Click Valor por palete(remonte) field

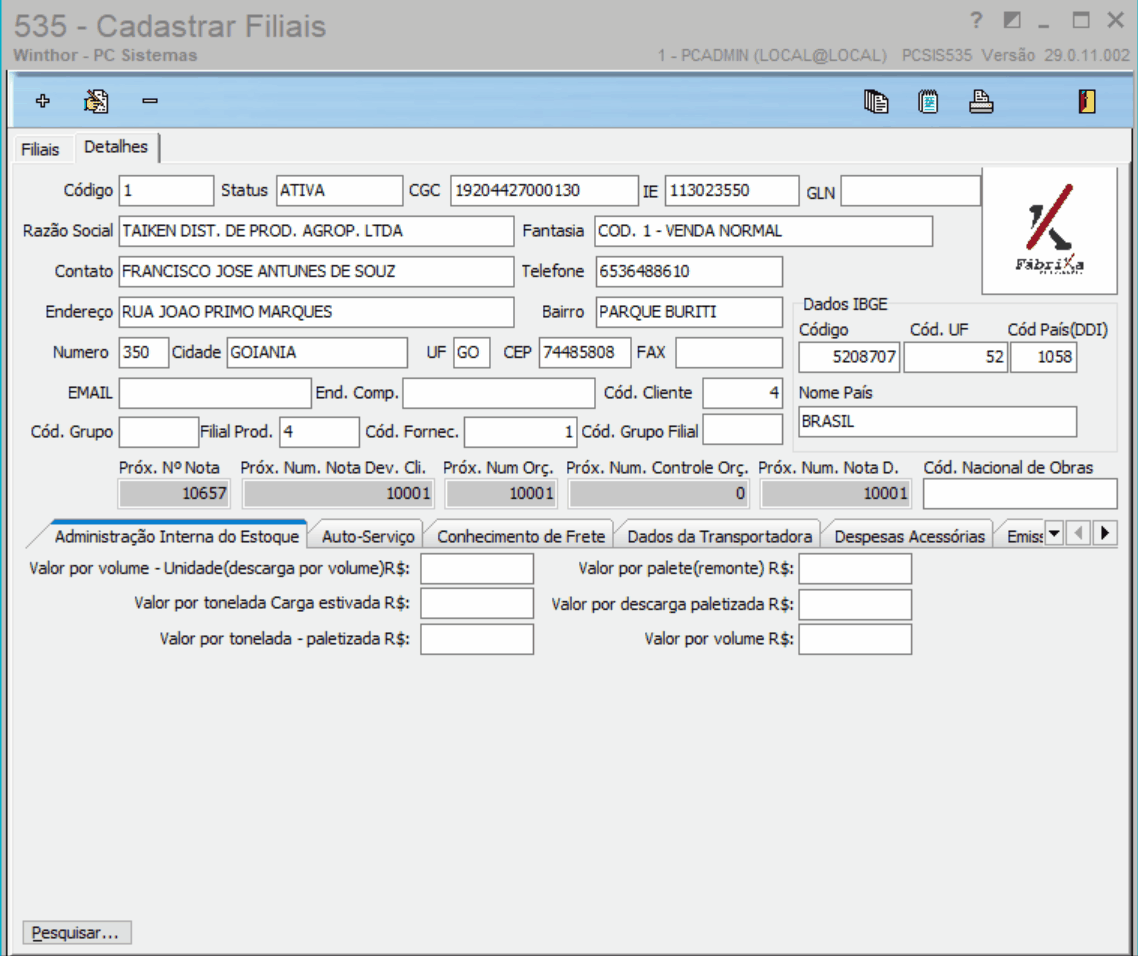coord(855,569)
